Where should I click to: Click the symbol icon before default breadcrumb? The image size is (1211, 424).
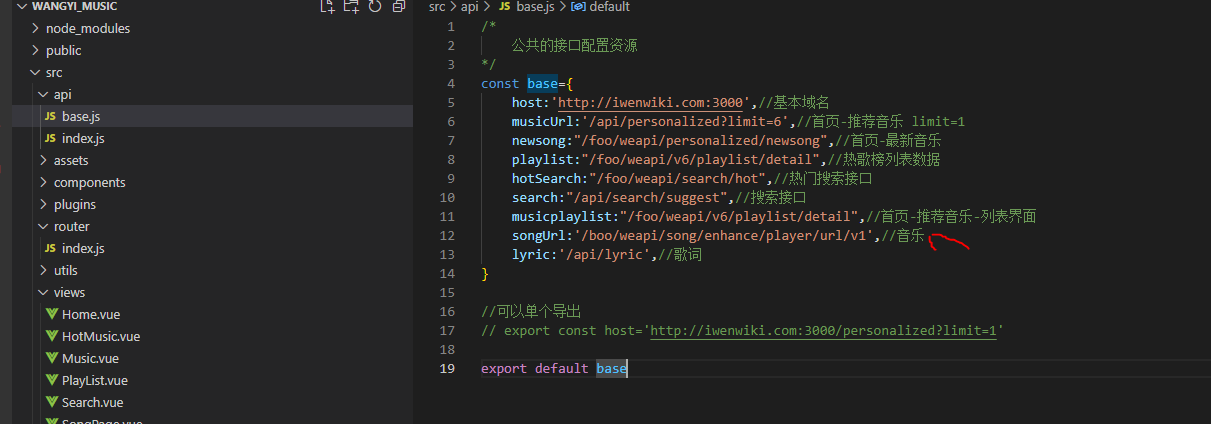point(579,7)
